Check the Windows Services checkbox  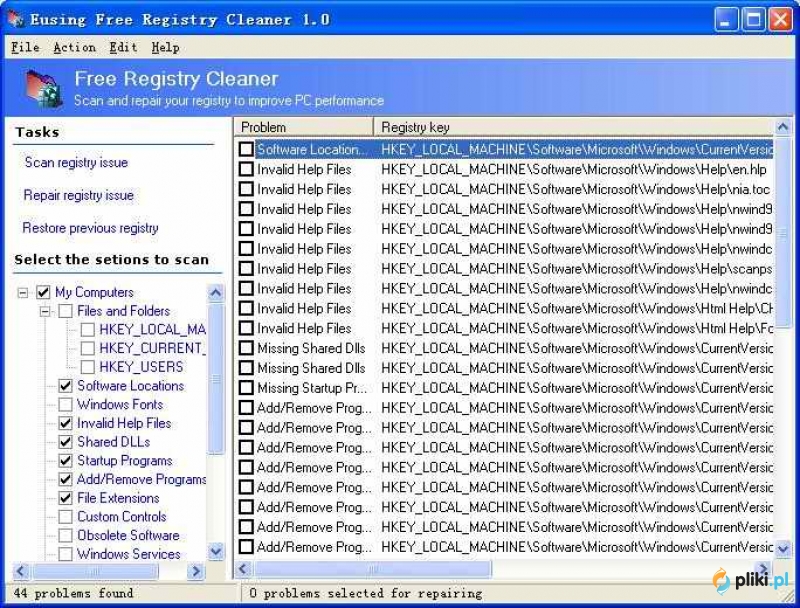(x=65, y=554)
